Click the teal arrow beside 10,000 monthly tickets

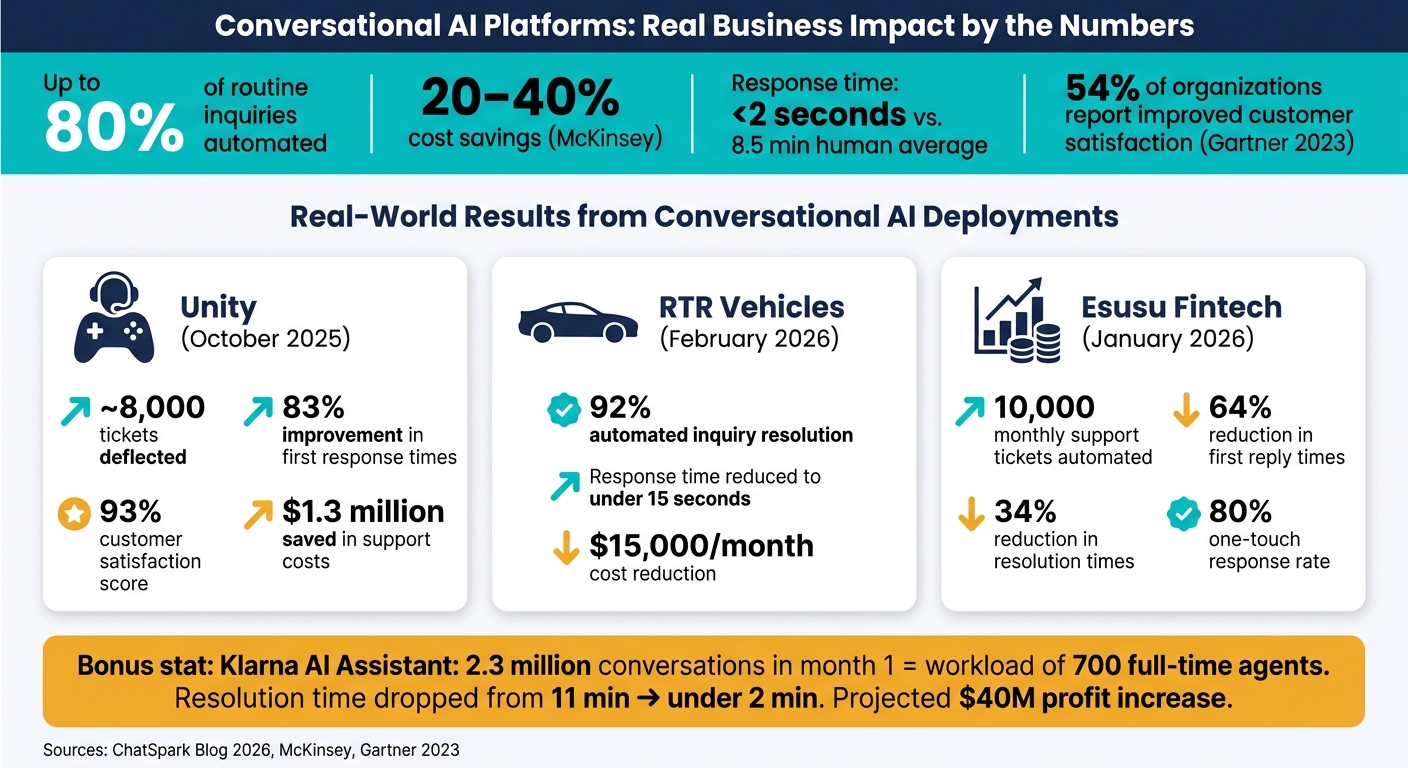[x=972, y=412]
